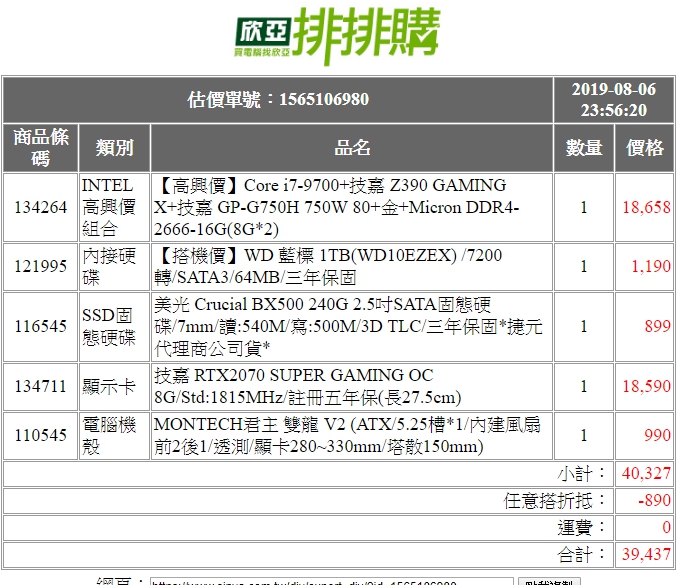
Task: Select product code 134711
Action: coord(41,387)
